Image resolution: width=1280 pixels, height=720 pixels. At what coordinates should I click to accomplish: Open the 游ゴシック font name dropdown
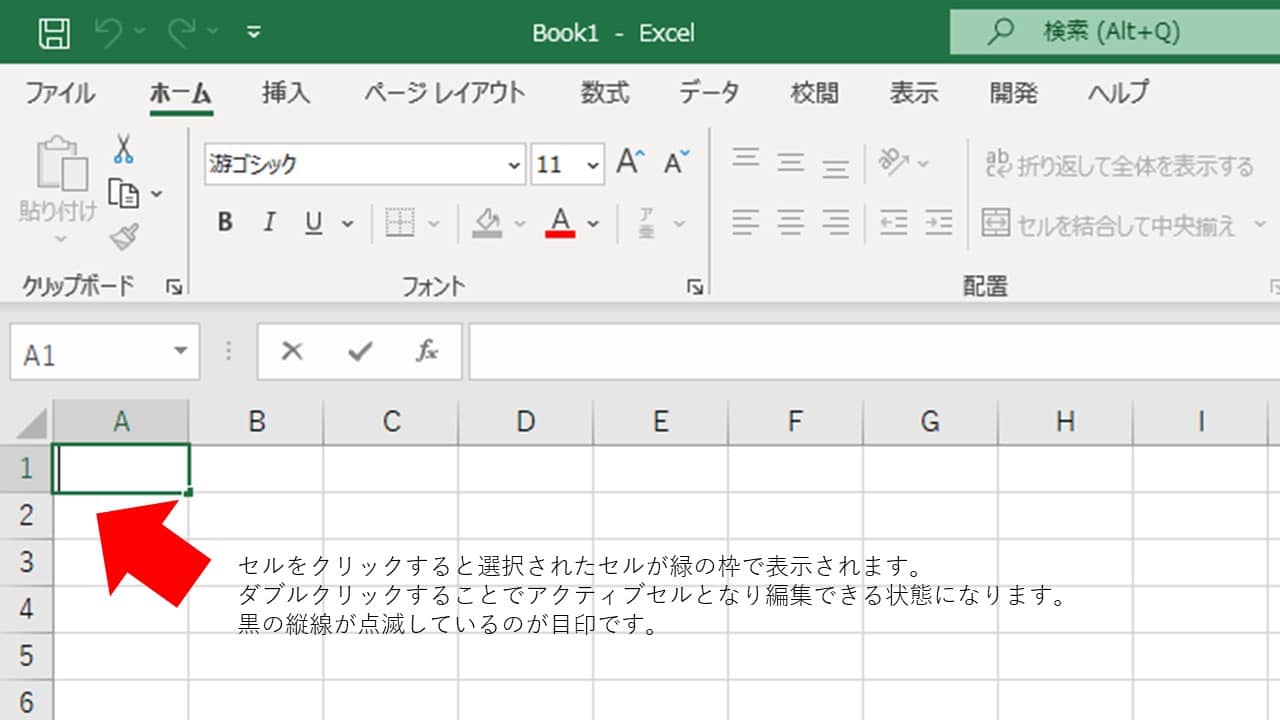(514, 165)
